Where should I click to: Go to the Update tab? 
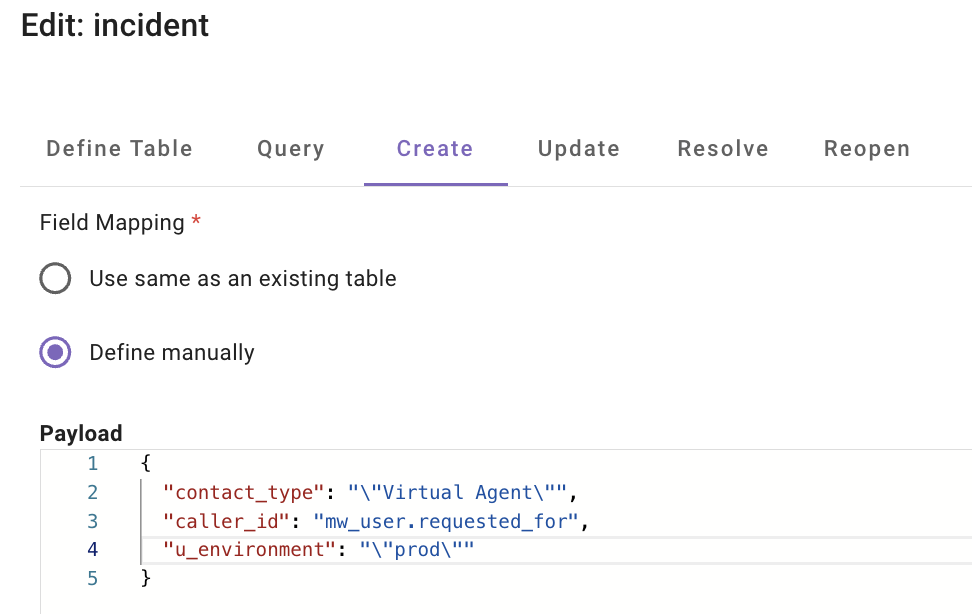(578, 149)
